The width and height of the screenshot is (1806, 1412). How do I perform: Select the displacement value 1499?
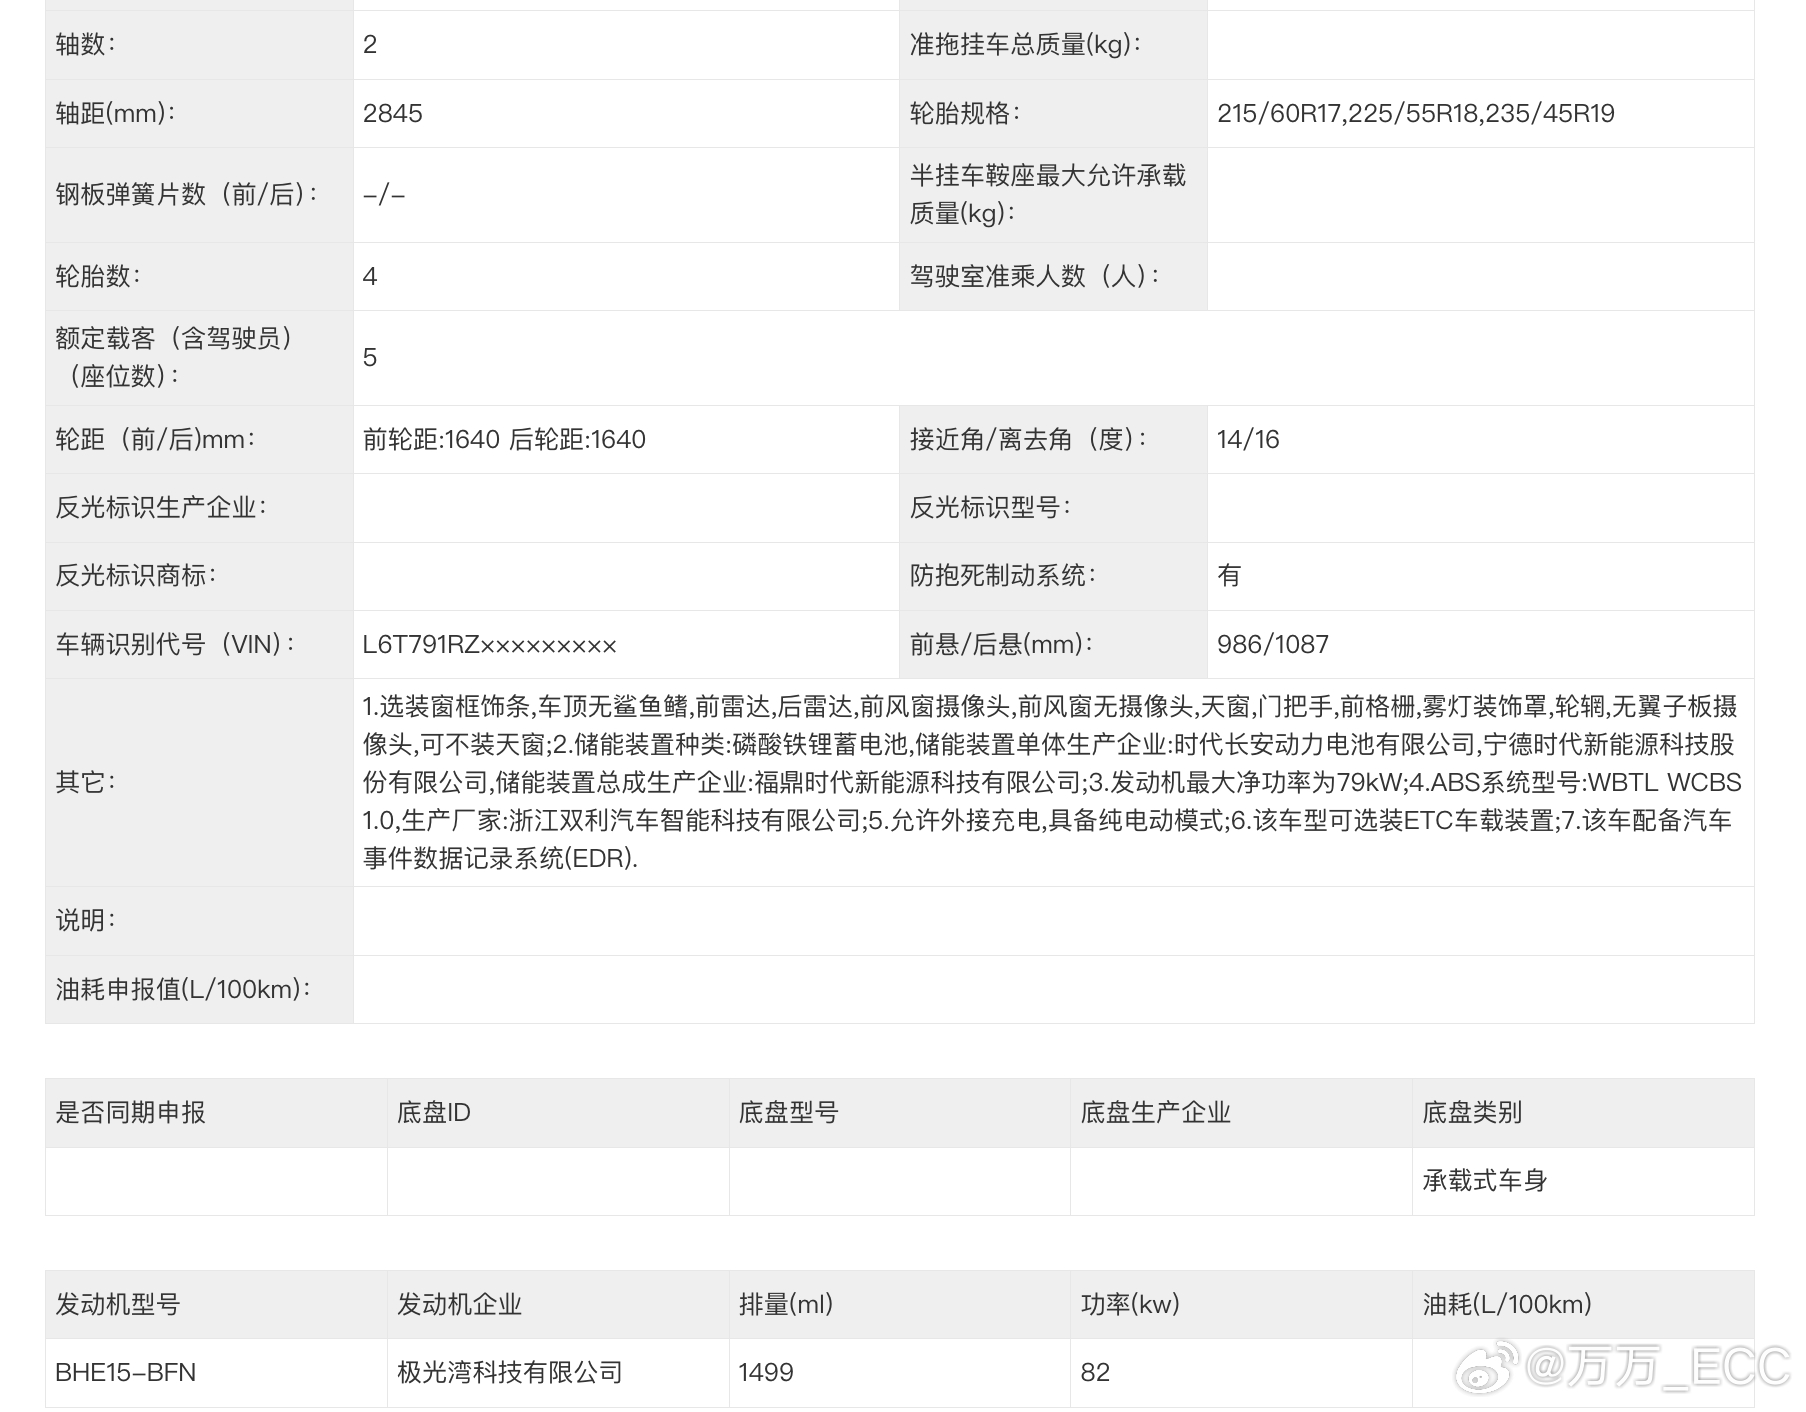(765, 1372)
